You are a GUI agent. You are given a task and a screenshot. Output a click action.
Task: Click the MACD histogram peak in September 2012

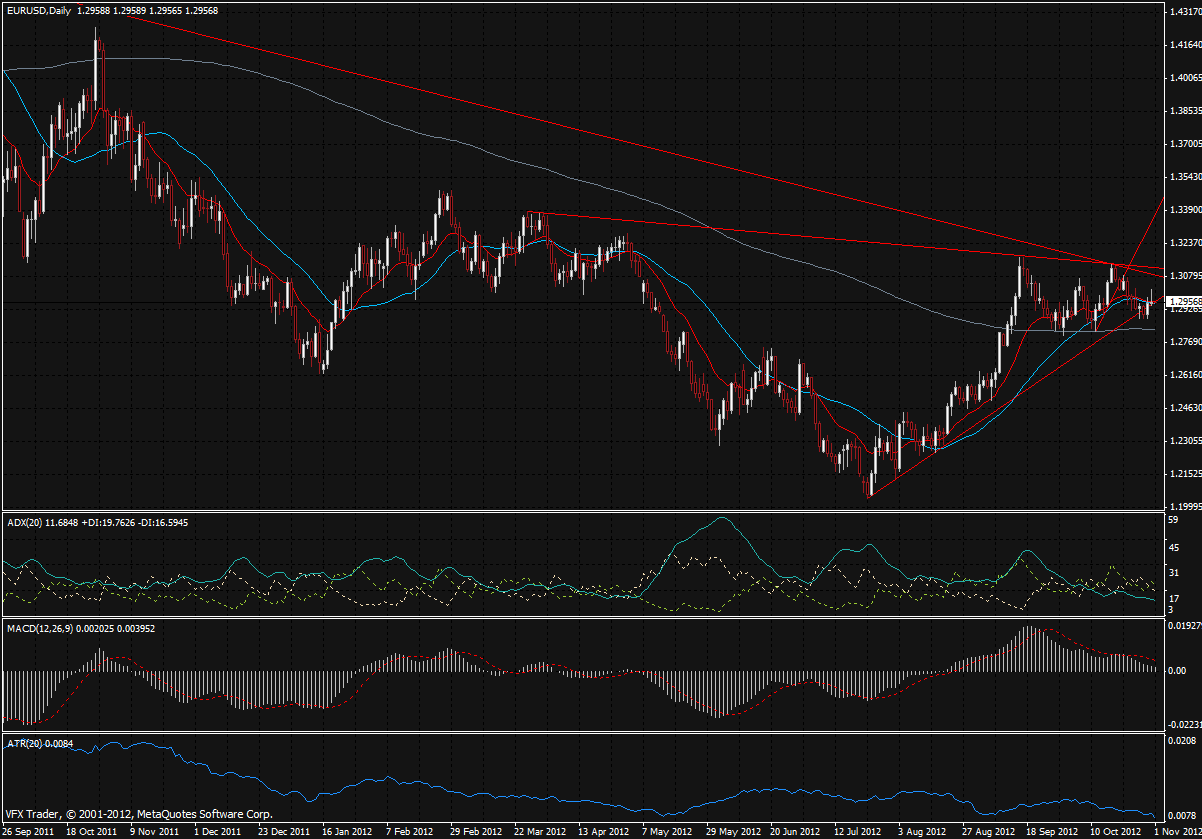[x=1027, y=630]
